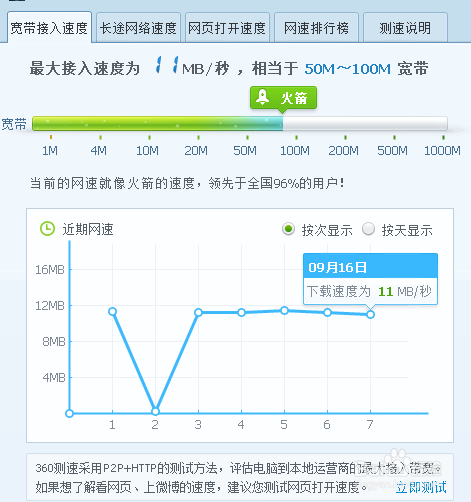The height and width of the screenshot is (502, 471).
Task: Click the 10M scale label
Action: (x=147, y=151)
